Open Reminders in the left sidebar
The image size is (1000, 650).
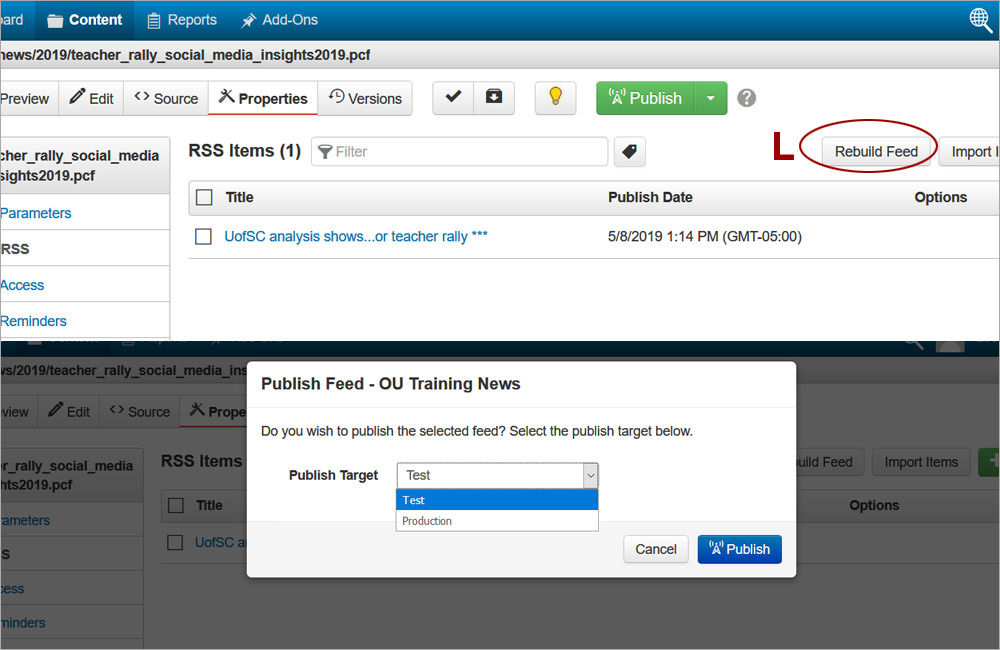33,321
